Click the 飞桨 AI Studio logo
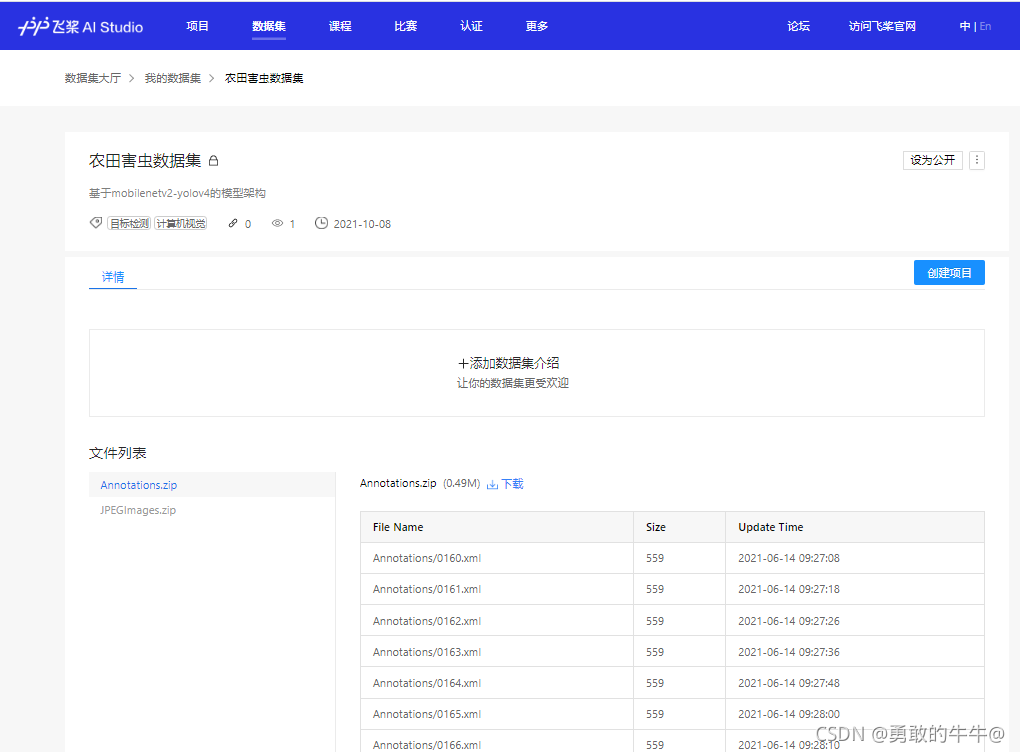The height and width of the screenshot is (752, 1020). coord(81,26)
